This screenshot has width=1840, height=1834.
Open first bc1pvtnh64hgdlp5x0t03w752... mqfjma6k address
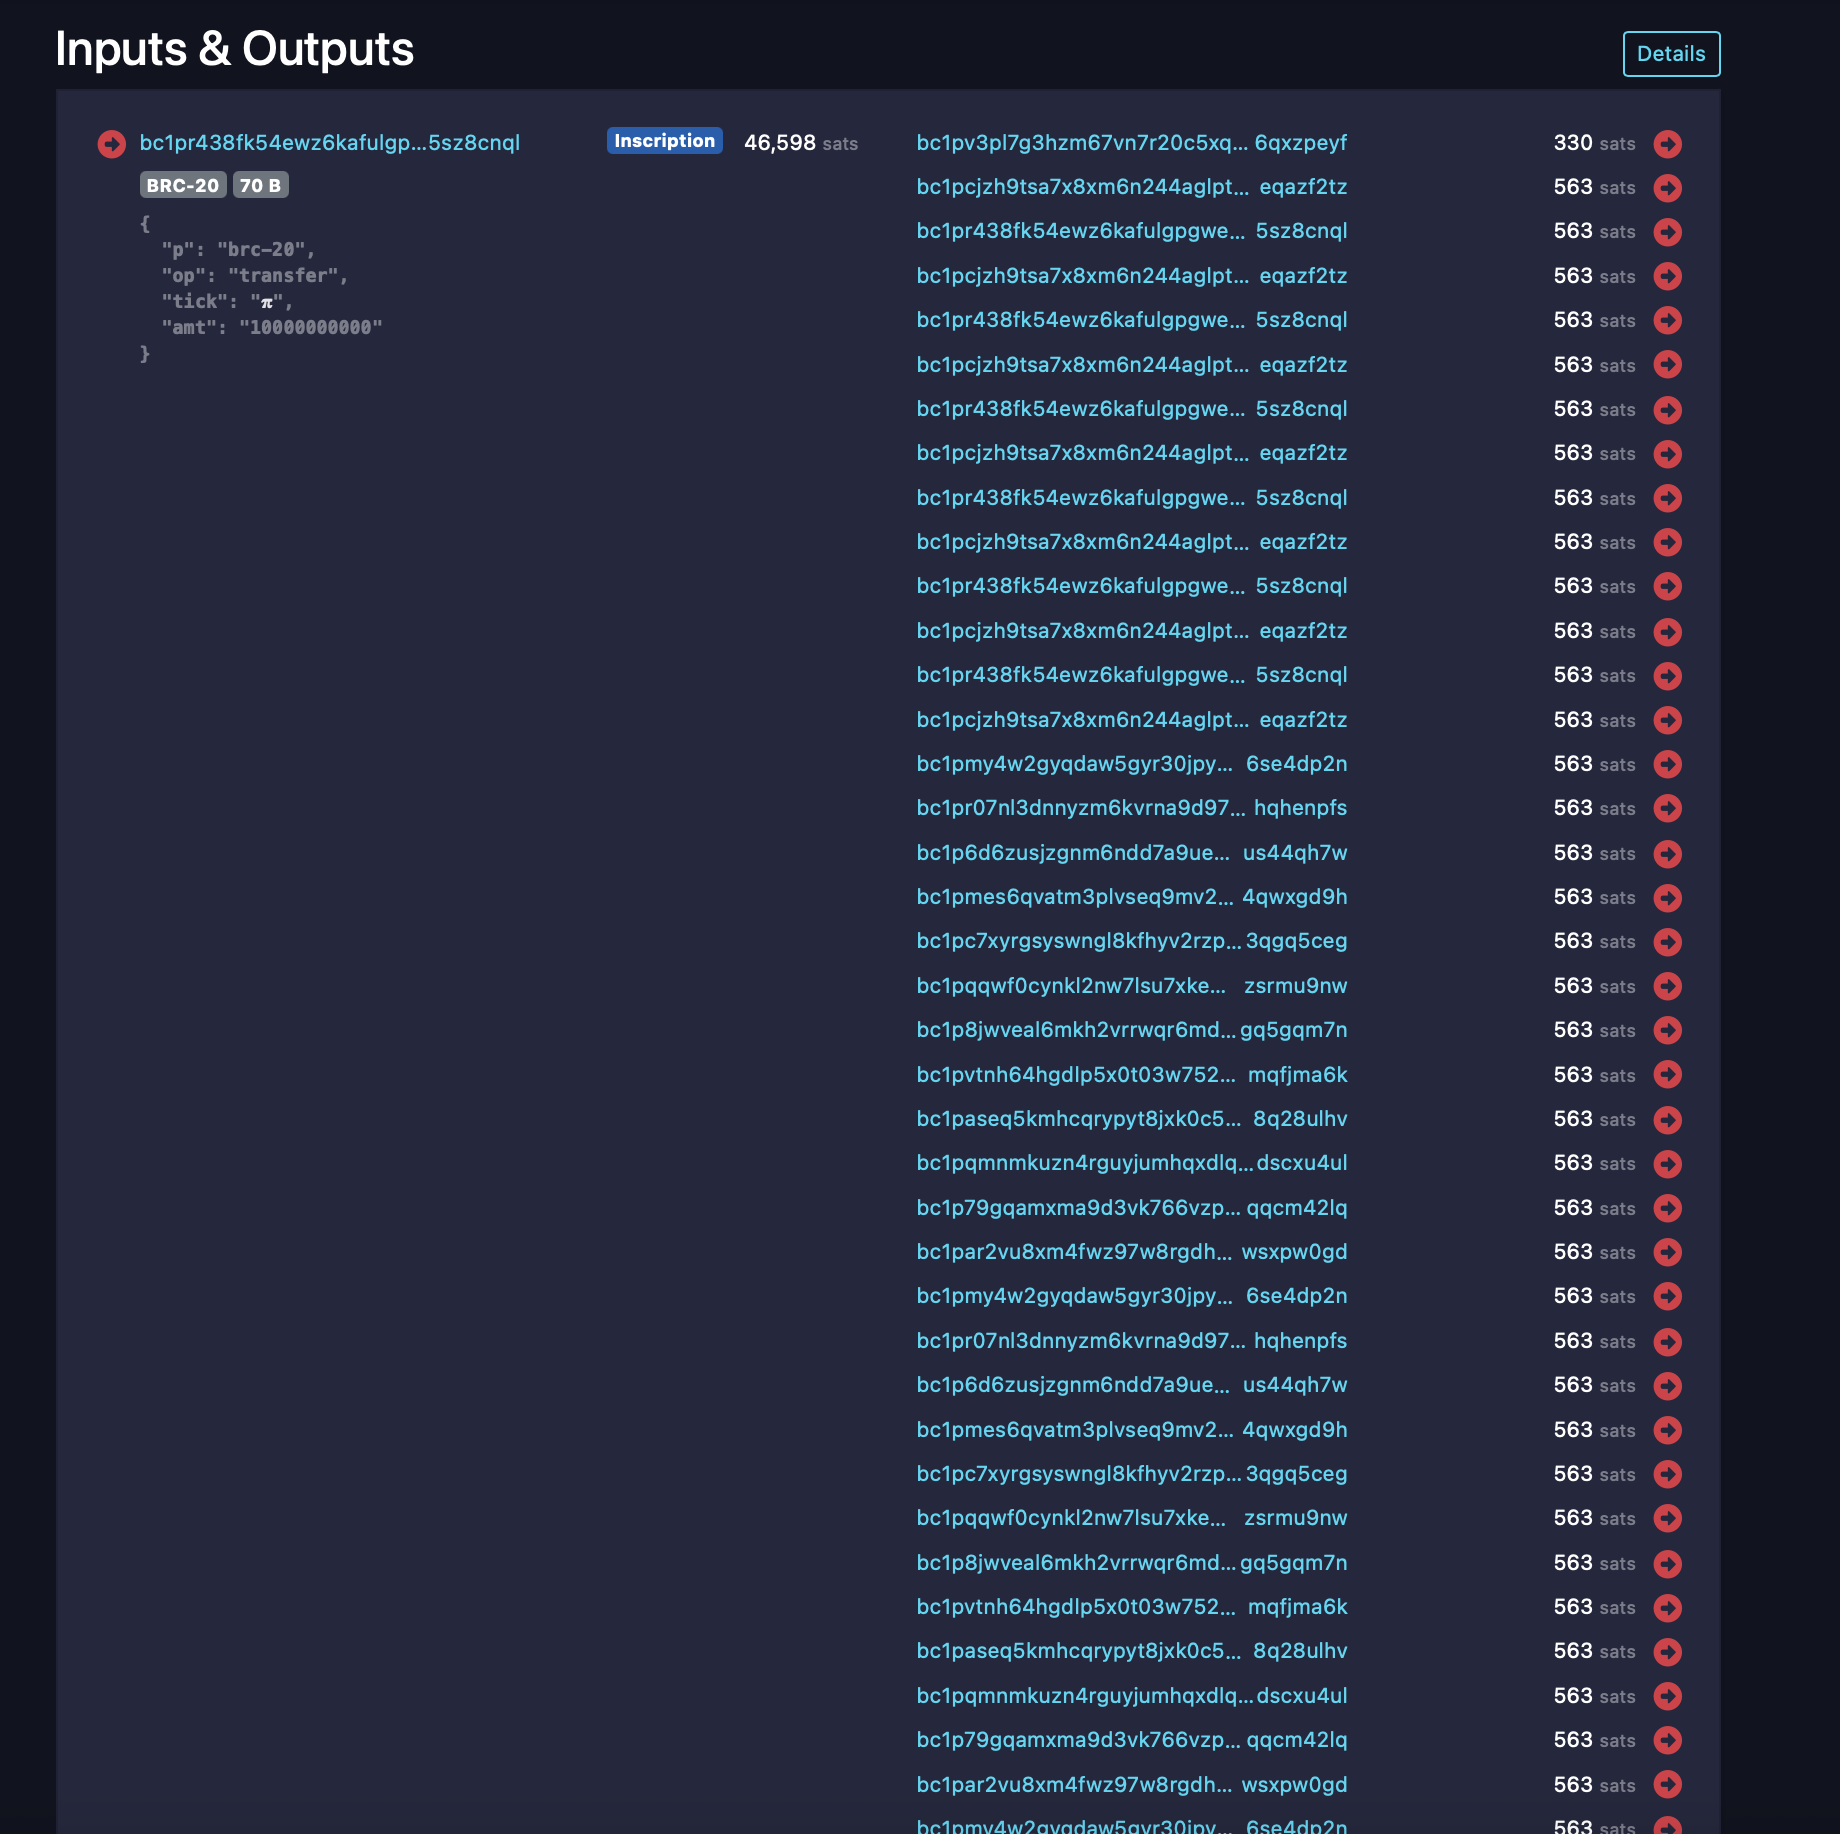[1132, 1075]
